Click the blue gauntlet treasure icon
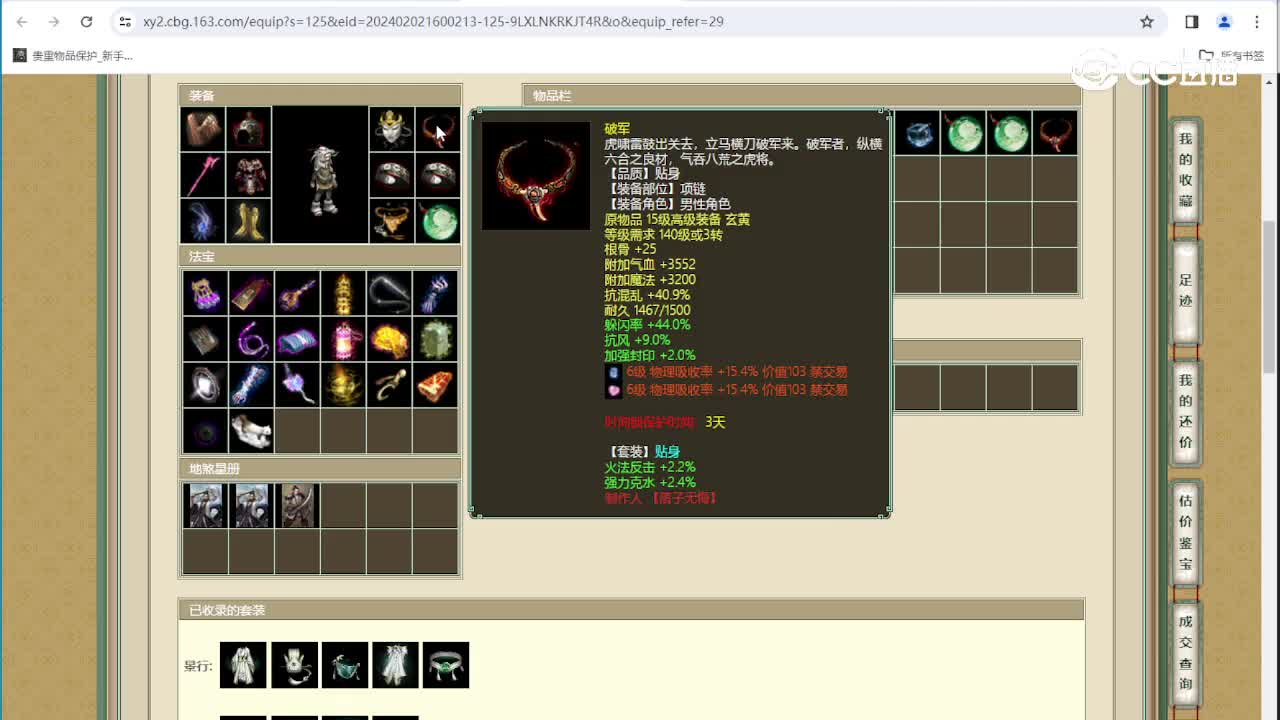This screenshot has width=1280, height=720. click(x=435, y=293)
